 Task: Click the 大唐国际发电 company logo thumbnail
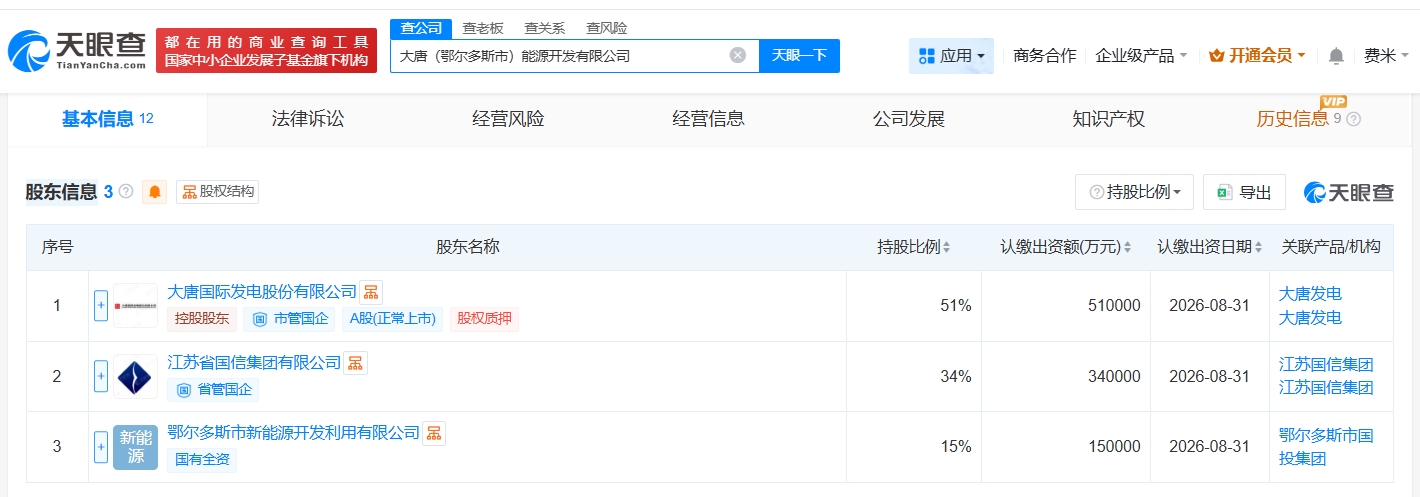coord(135,305)
